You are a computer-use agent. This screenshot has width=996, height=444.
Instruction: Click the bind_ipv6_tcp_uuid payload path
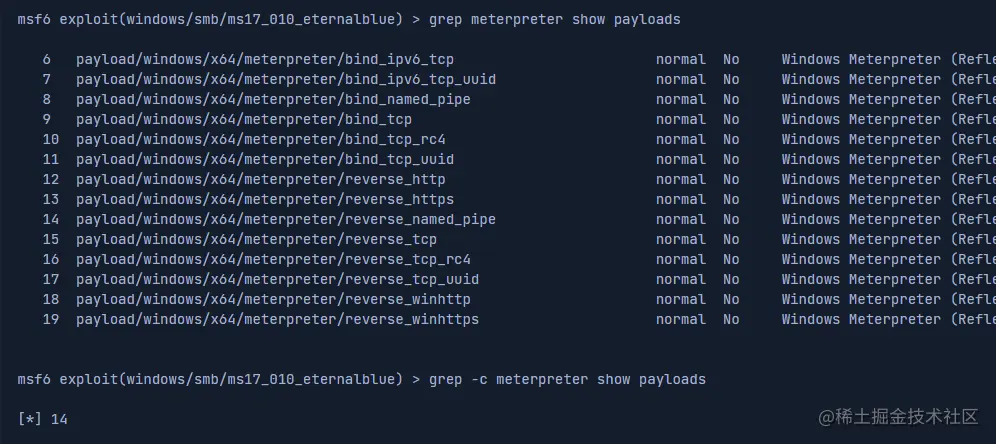(x=285, y=79)
